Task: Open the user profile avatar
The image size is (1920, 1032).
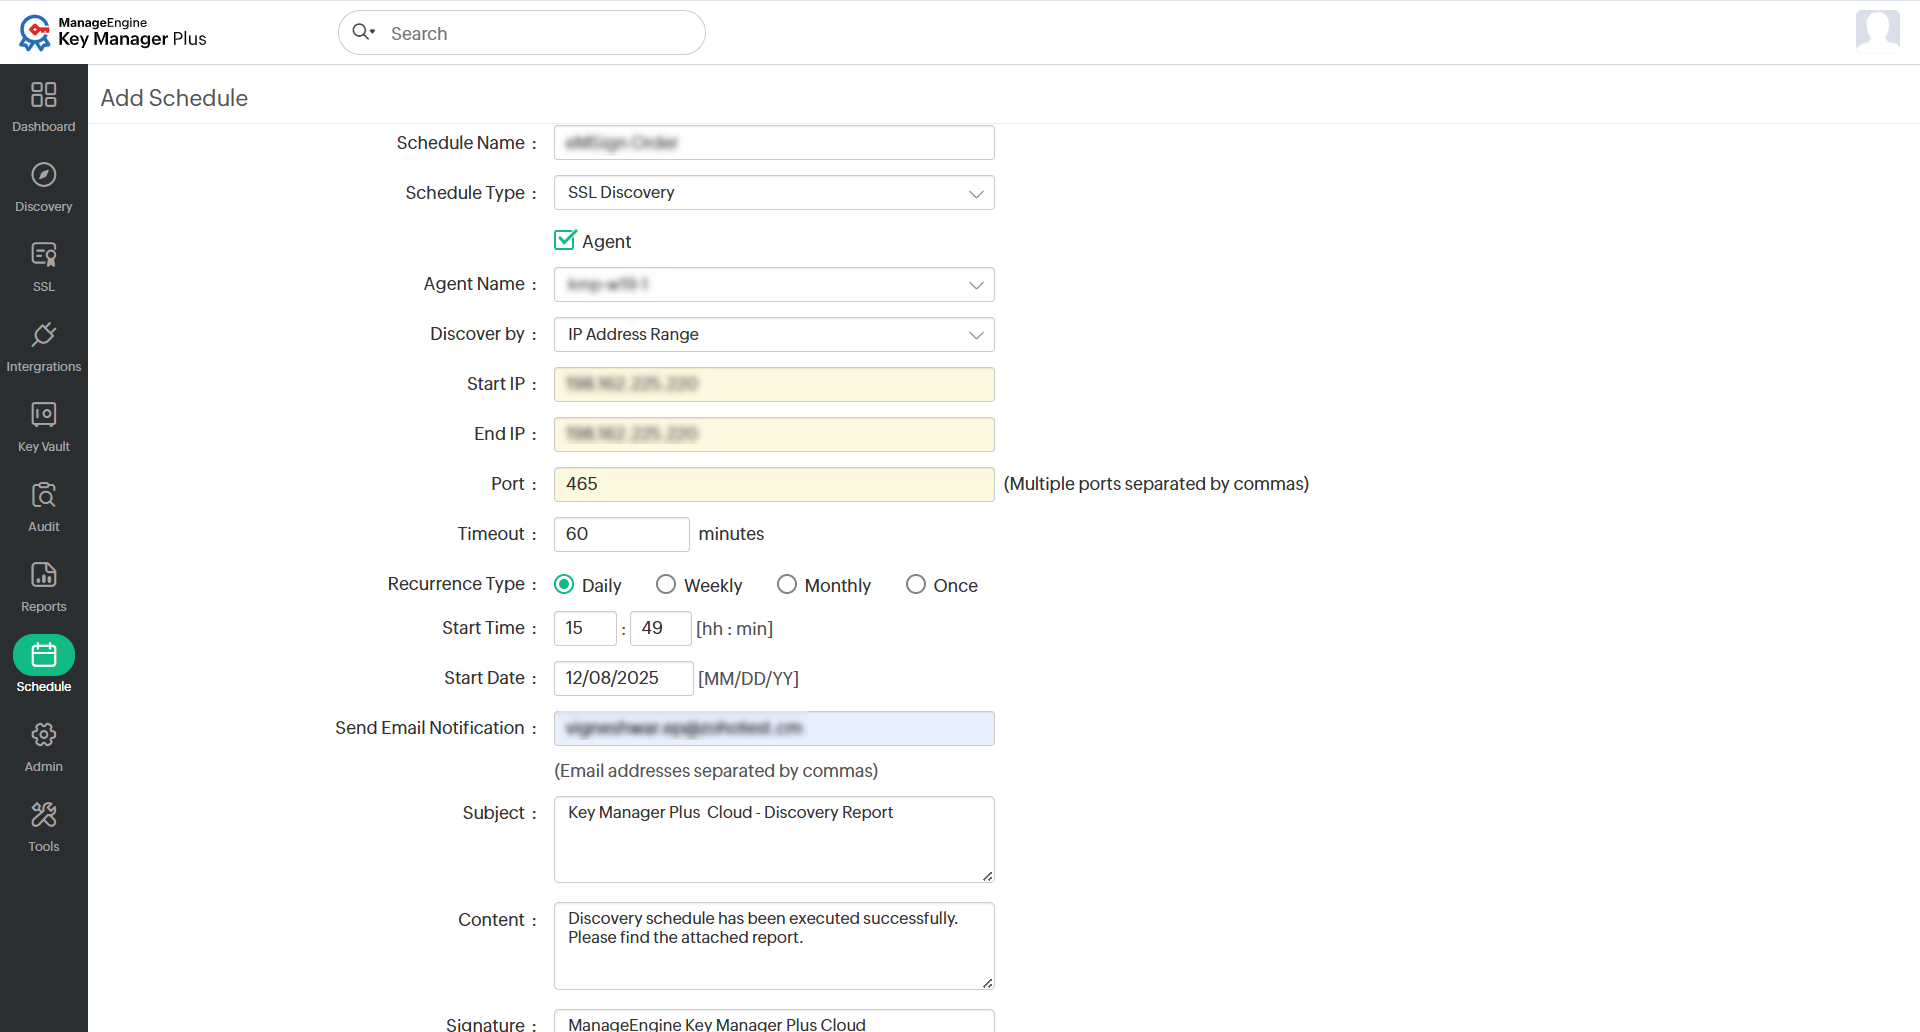Action: 1877,30
